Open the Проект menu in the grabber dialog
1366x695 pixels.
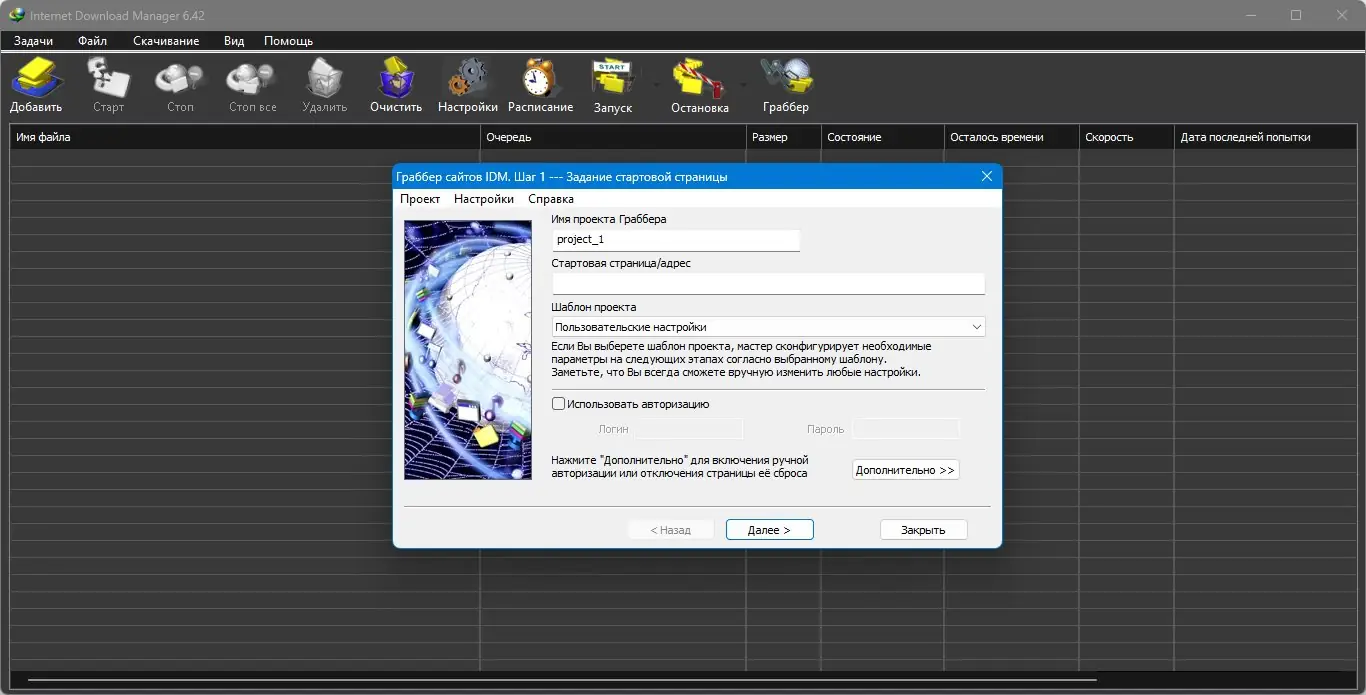coord(420,198)
